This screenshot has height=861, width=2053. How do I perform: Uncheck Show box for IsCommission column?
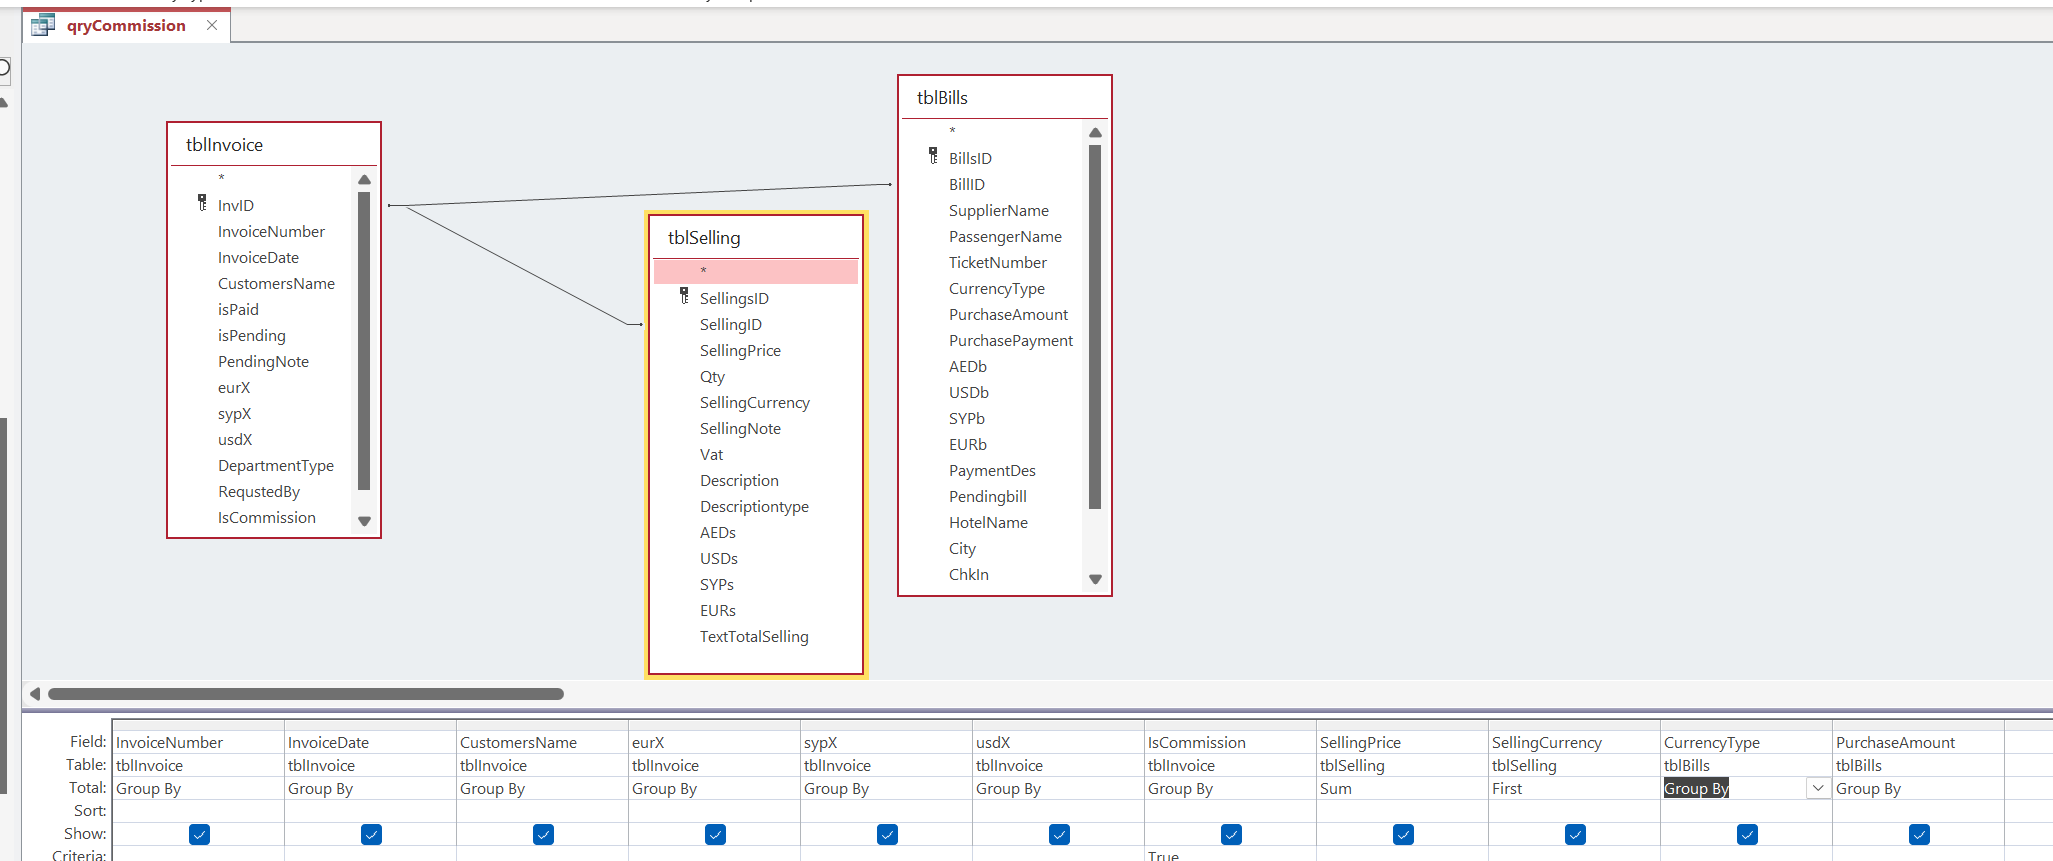coord(1231,834)
